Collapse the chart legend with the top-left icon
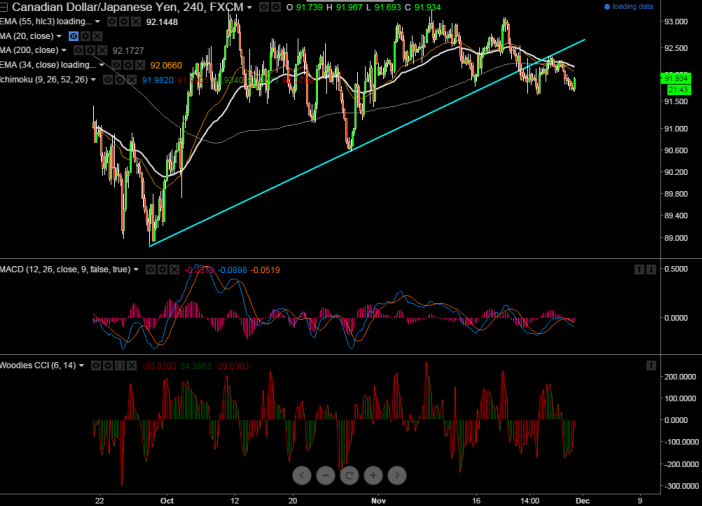This screenshot has height=506, width=702. pyautogui.click(x=3, y=7)
